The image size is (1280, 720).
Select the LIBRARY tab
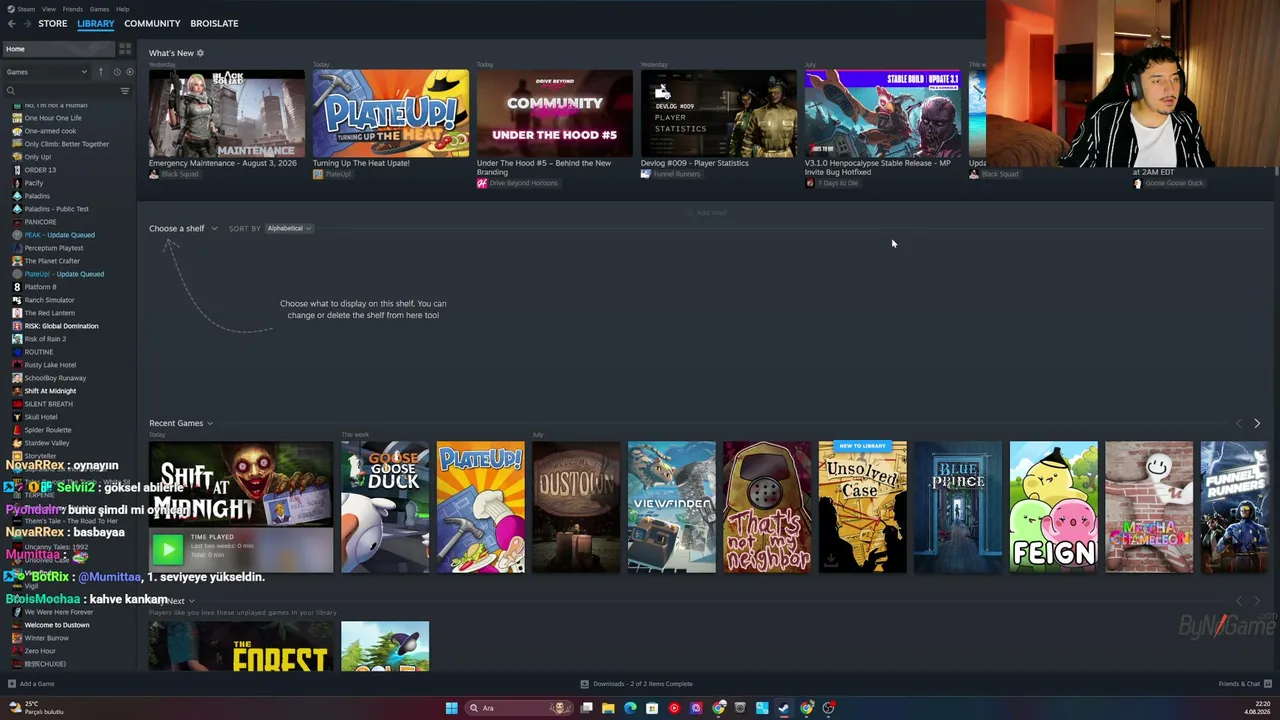[x=96, y=24]
